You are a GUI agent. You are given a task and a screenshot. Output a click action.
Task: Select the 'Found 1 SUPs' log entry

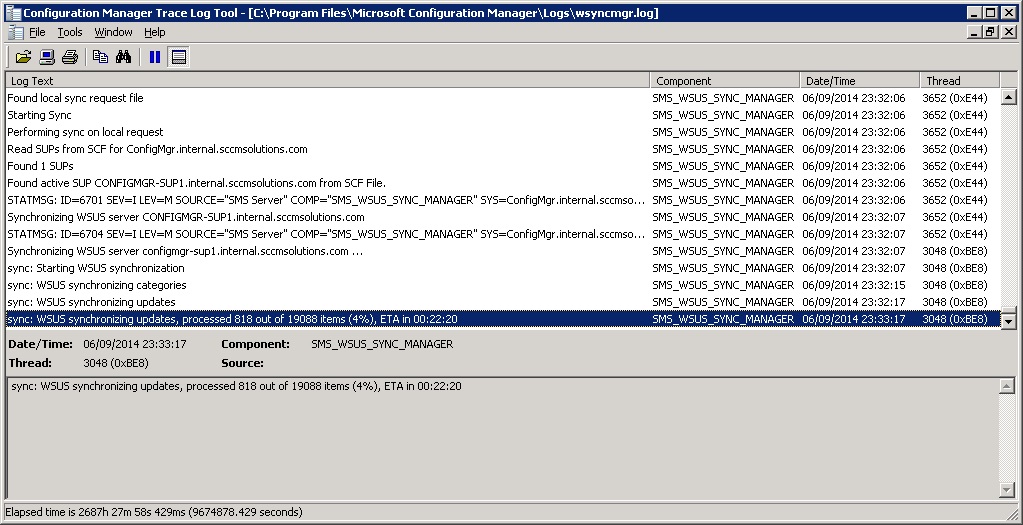40,166
